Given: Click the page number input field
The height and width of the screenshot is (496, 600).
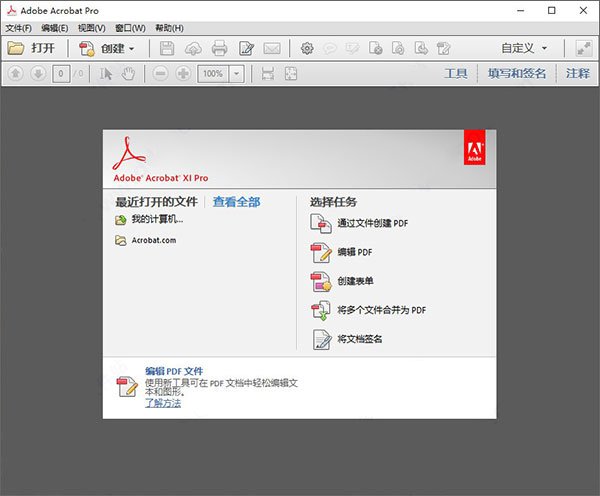Looking at the screenshot, I should (x=61, y=73).
